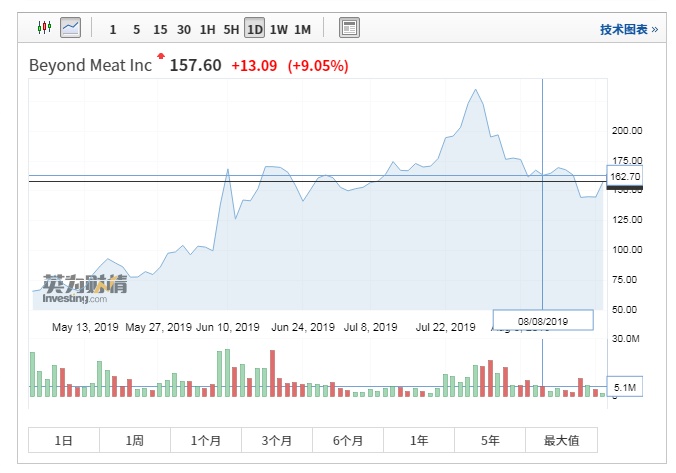Viewport: 676px width, 473px height.
Task: Set interval to 5 minutes
Action: pos(137,29)
